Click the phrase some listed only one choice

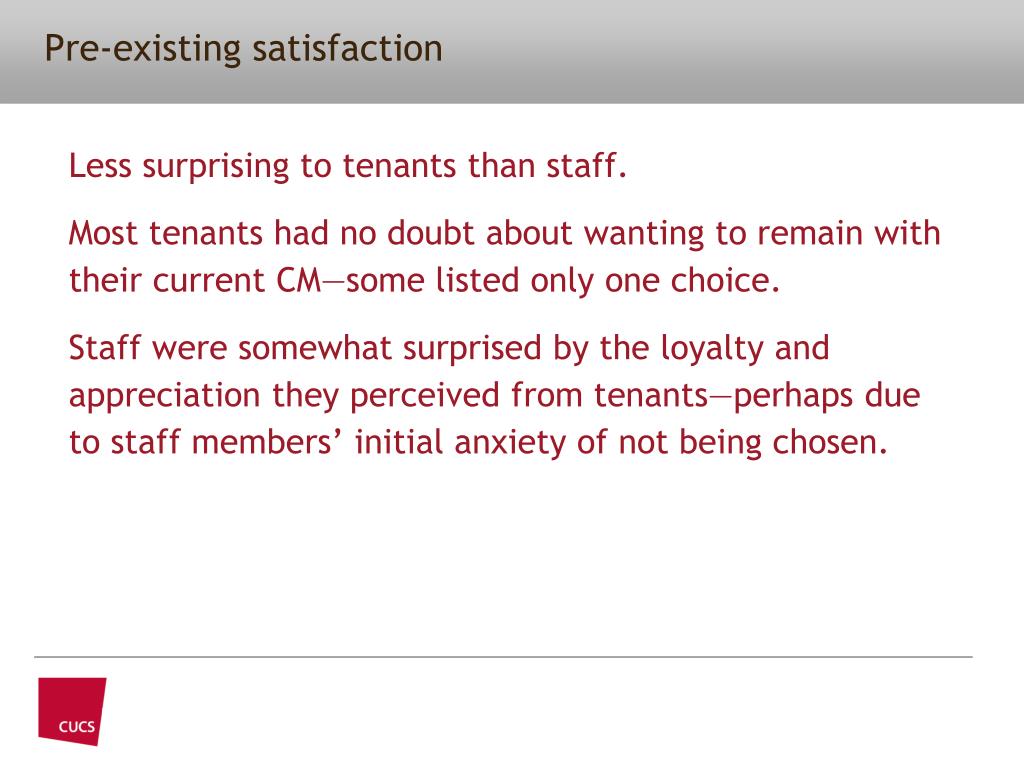pyautogui.click(x=563, y=280)
